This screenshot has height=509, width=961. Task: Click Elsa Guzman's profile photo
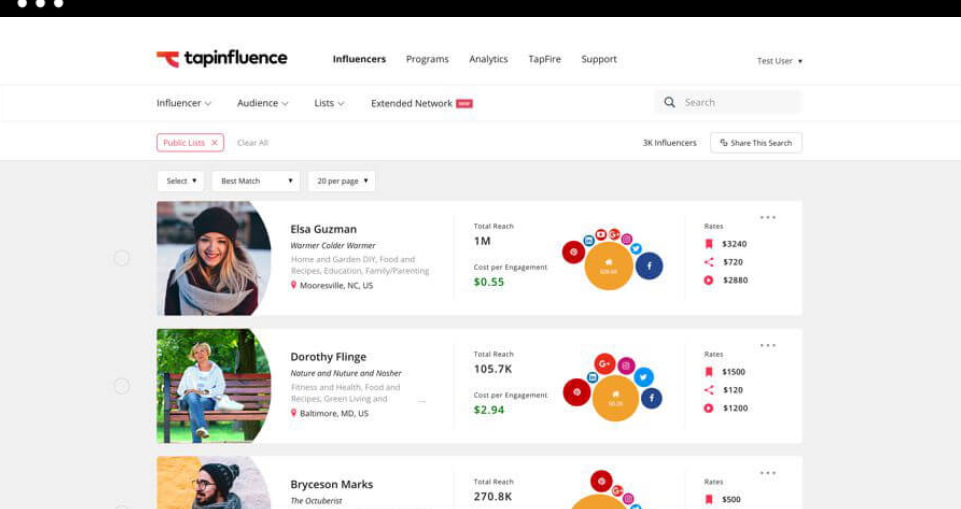coord(214,258)
